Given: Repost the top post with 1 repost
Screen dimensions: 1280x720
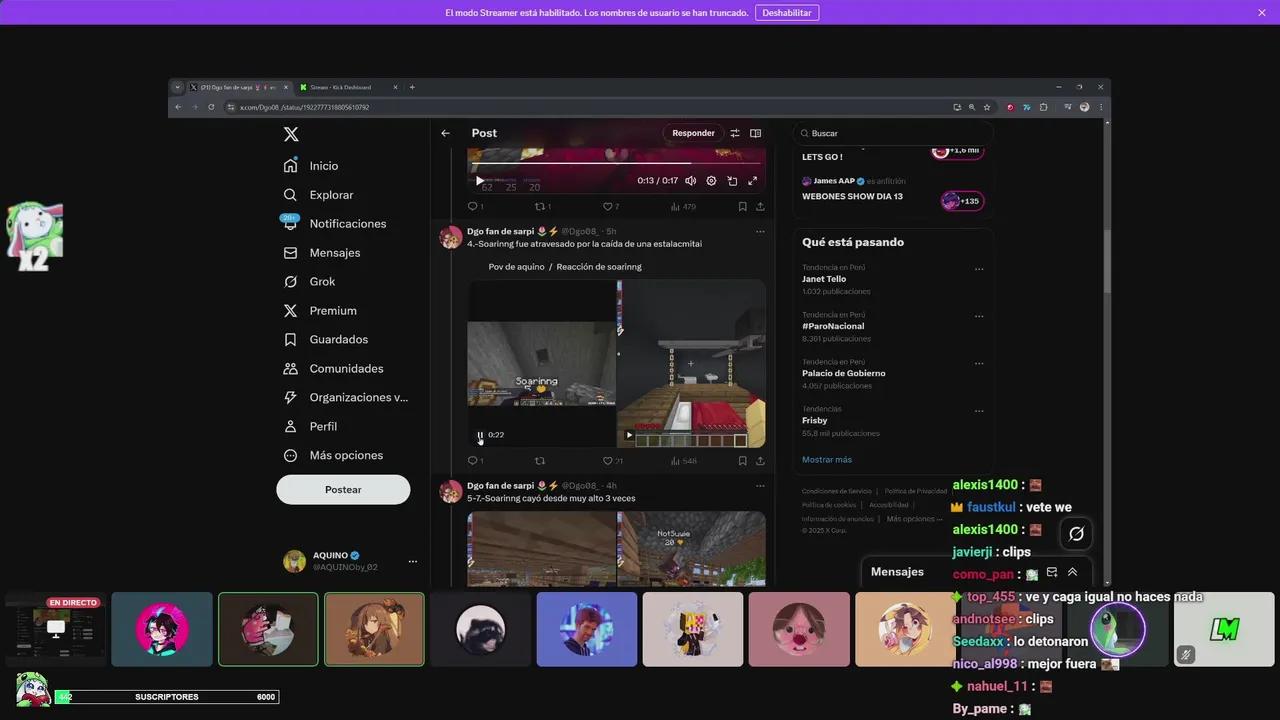Looking at the screenshot, I should click(x=543, y=207).
